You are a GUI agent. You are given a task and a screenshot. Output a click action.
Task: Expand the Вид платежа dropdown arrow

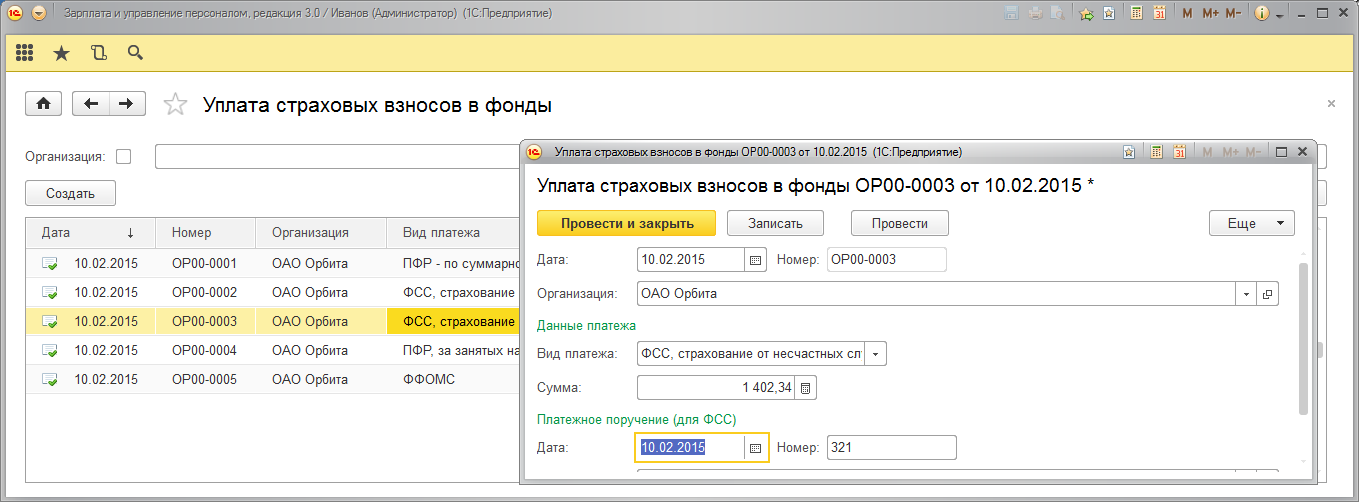(x=876, y=353)
